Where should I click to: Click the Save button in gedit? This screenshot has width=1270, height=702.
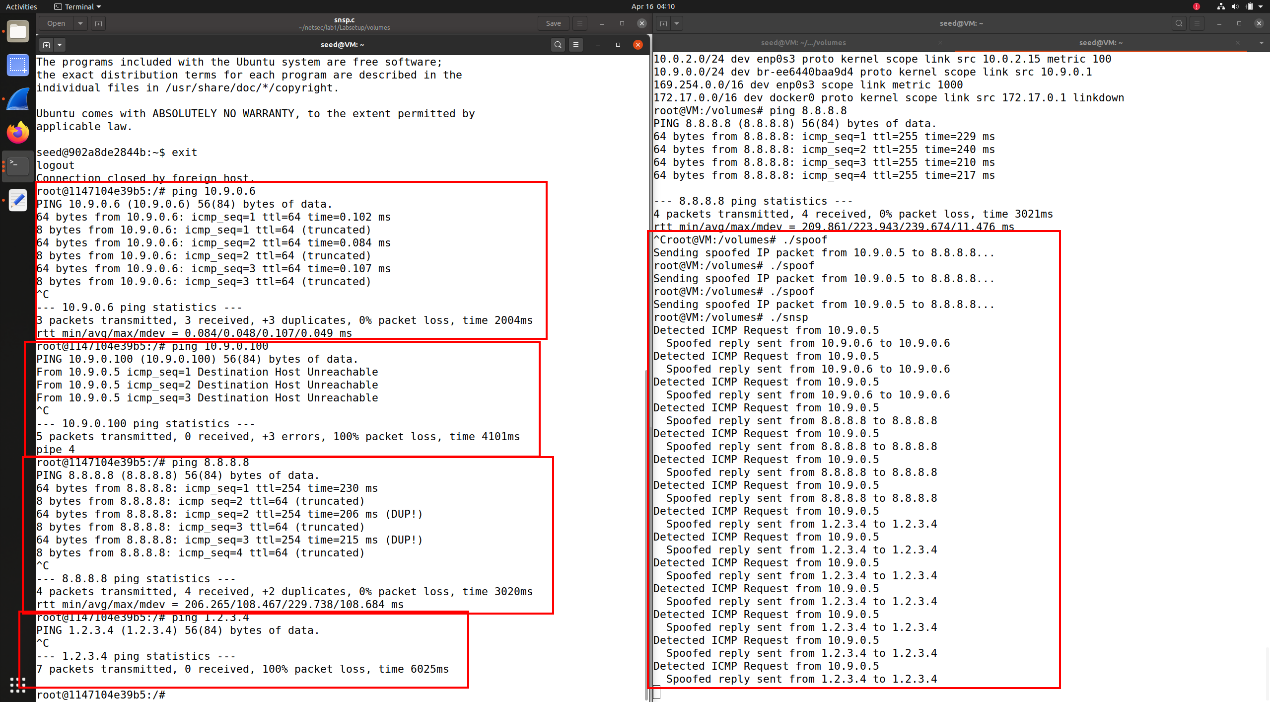pos(553,23)
